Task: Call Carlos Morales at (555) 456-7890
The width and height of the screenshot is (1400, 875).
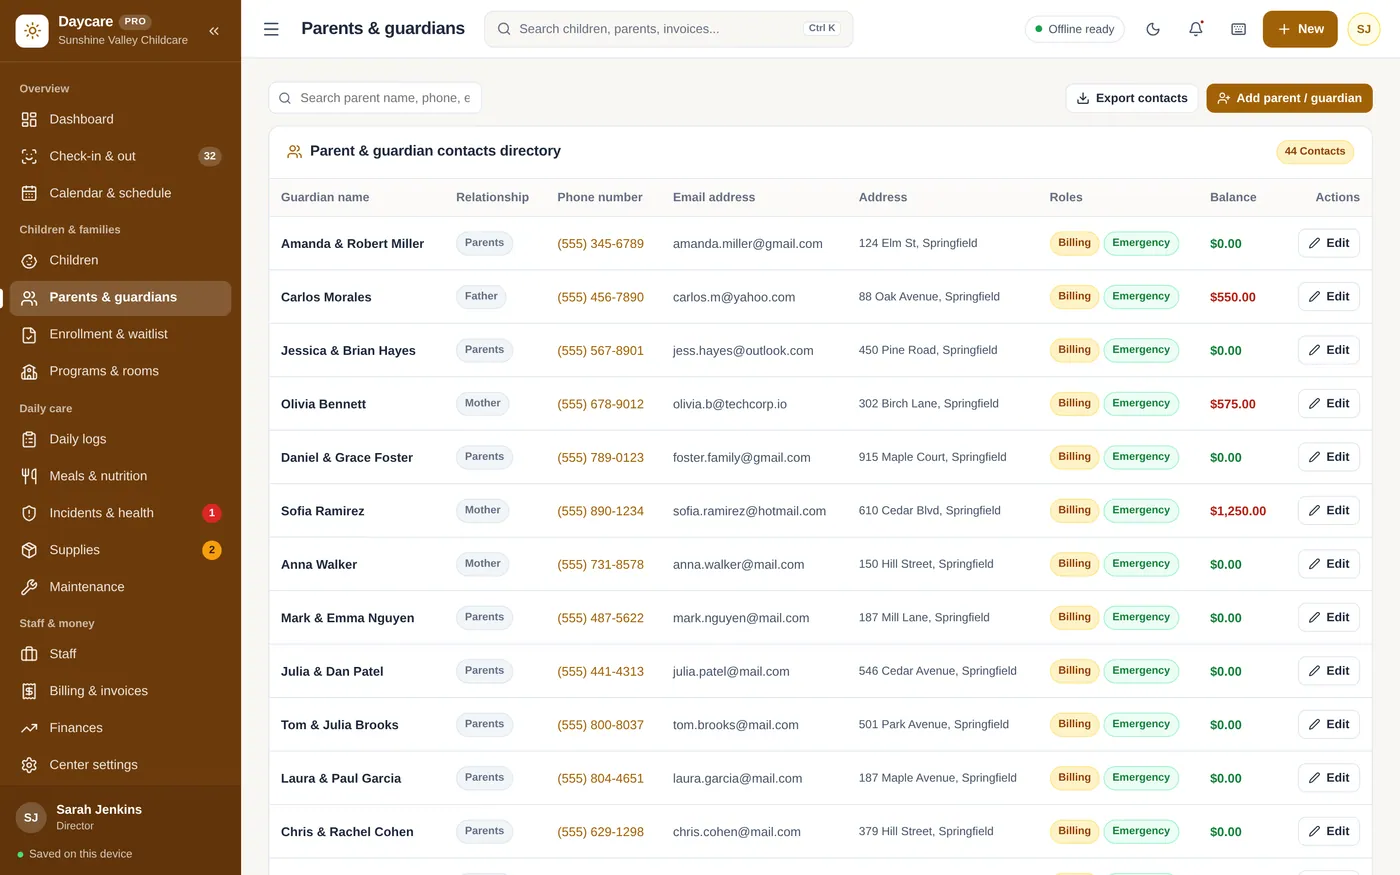Action: coord(600,297)
